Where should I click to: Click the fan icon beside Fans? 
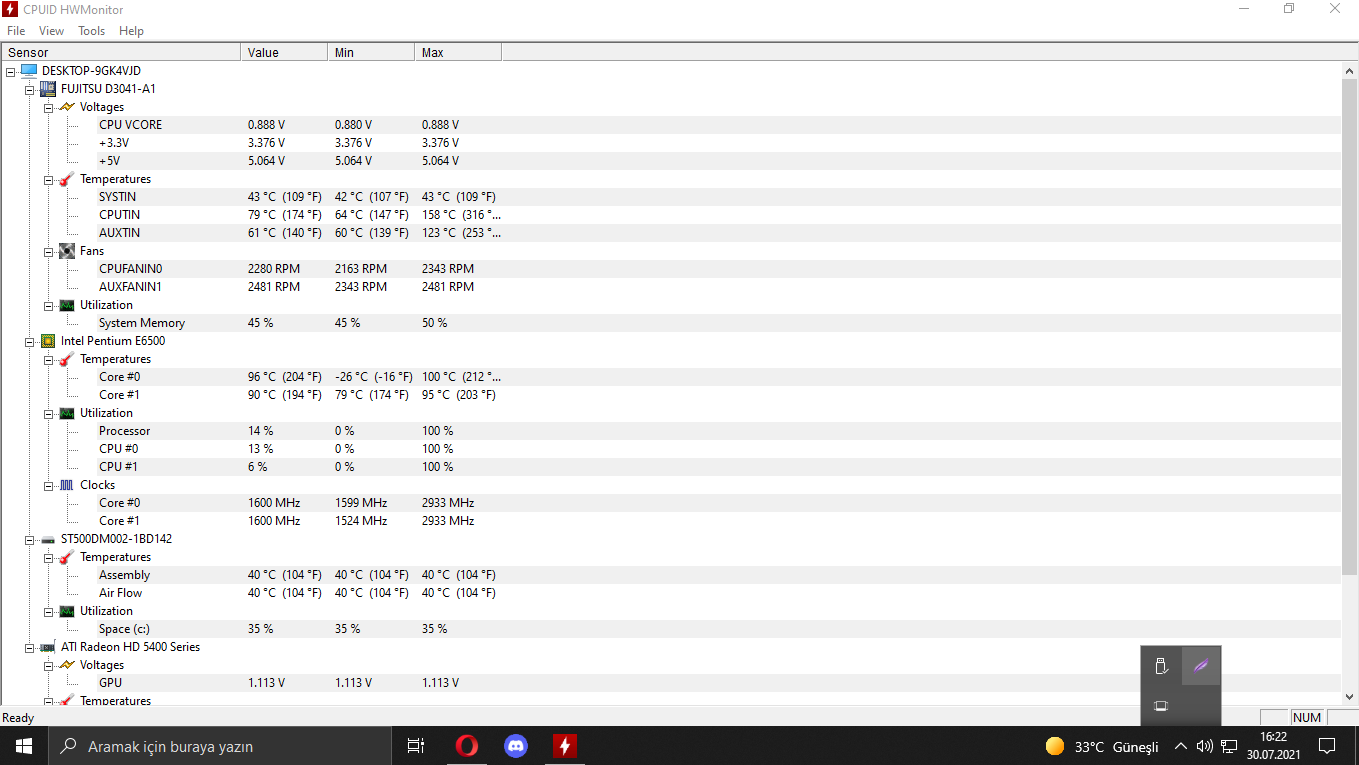pyautogui.click(x=66, y=251)
